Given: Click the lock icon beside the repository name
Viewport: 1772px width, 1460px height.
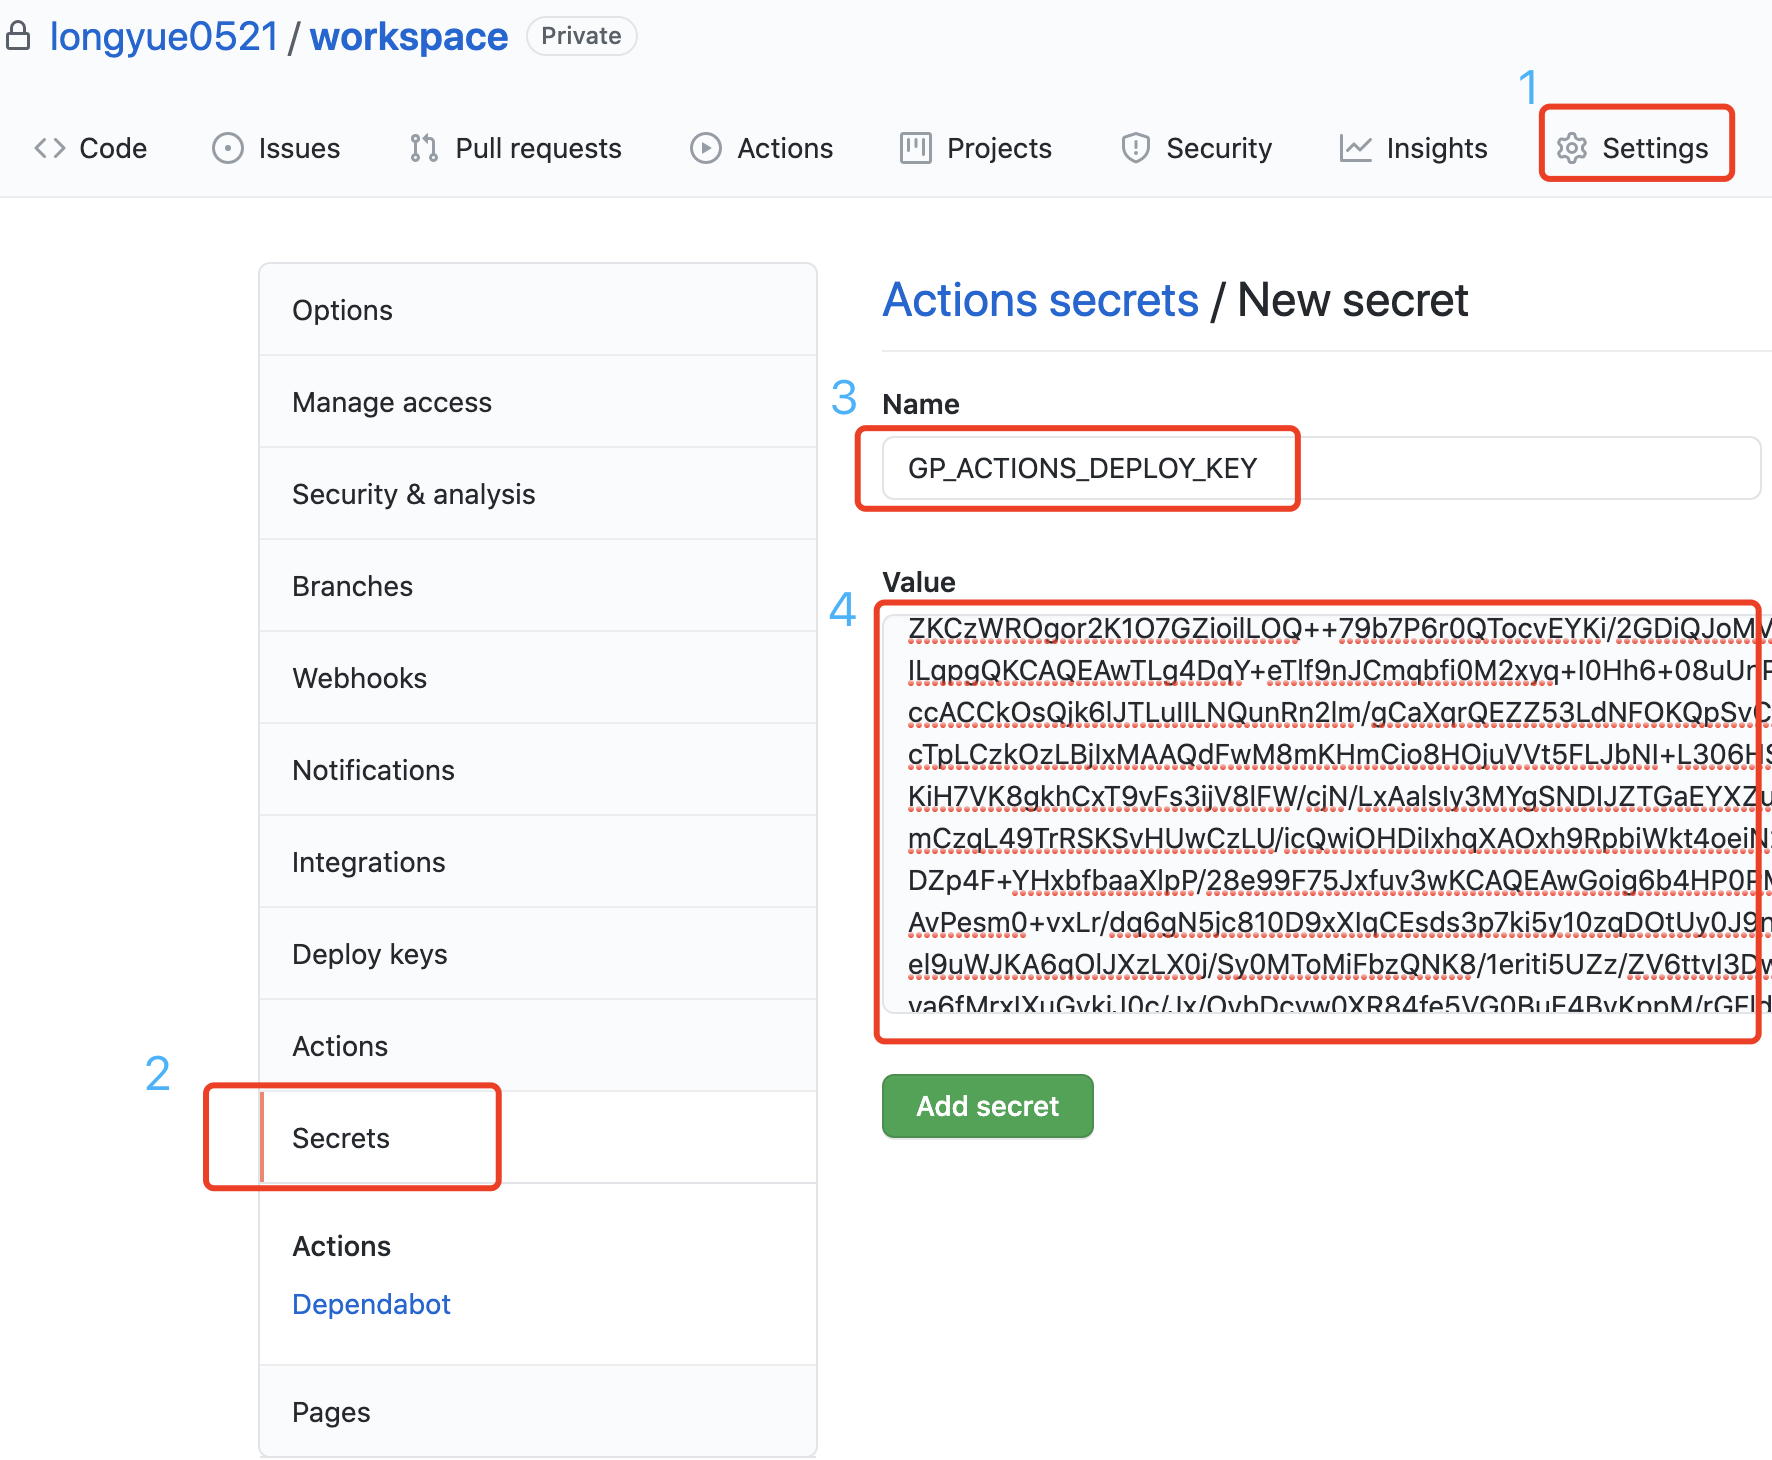Looking at the screenshot, I should tap(17, 37).
